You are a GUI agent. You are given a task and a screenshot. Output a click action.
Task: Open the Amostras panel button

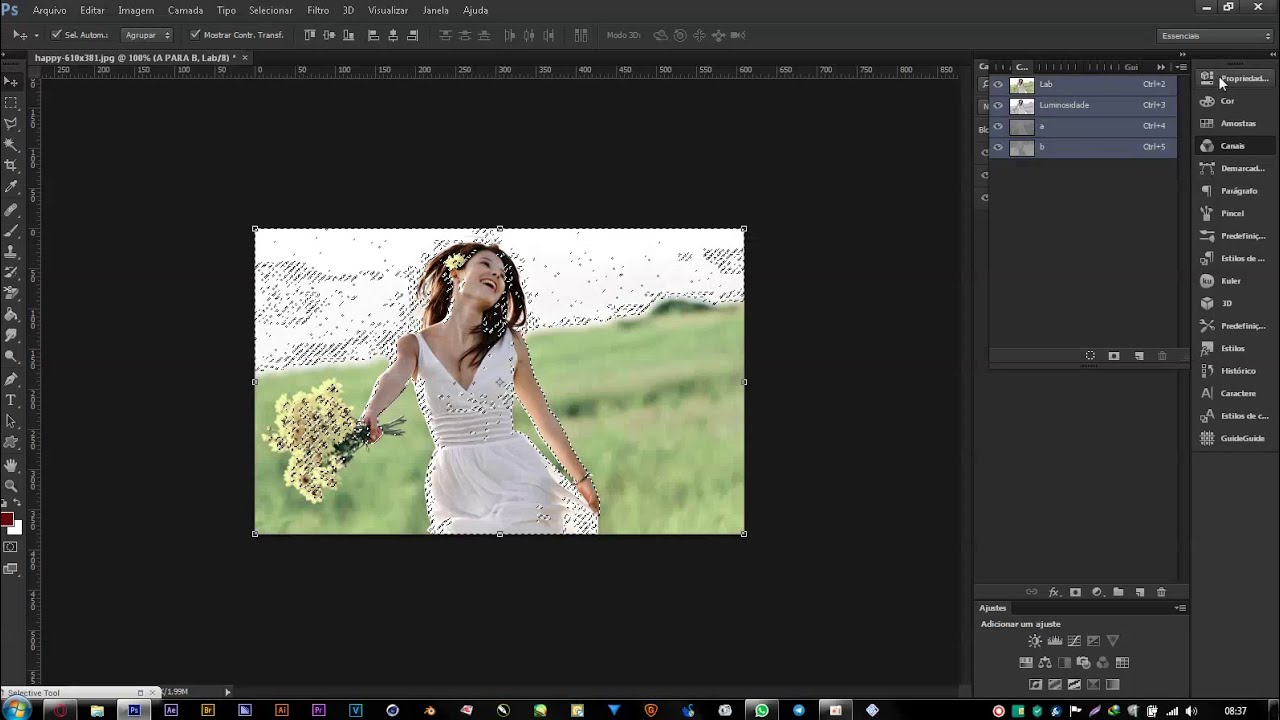point(1235,123)
